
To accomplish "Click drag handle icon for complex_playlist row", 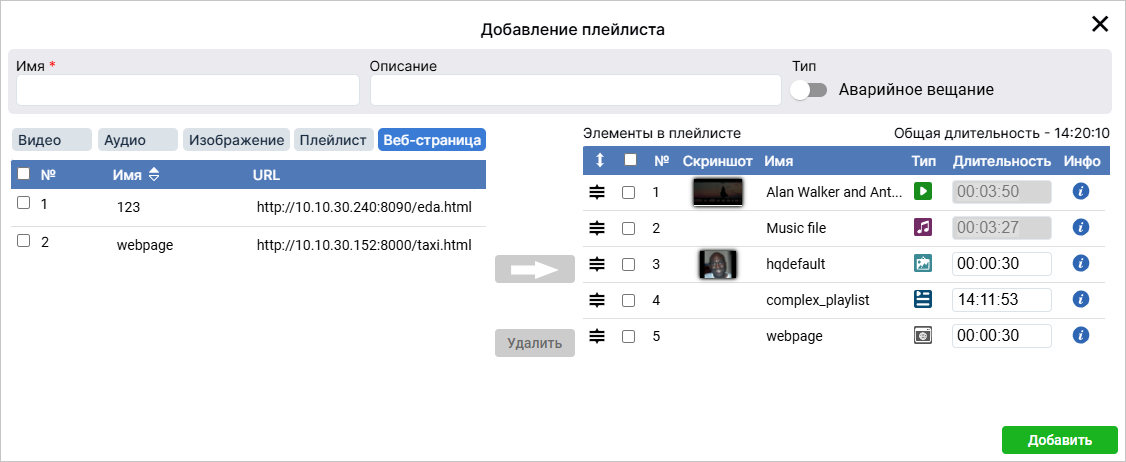I will (x=597, y=300).
